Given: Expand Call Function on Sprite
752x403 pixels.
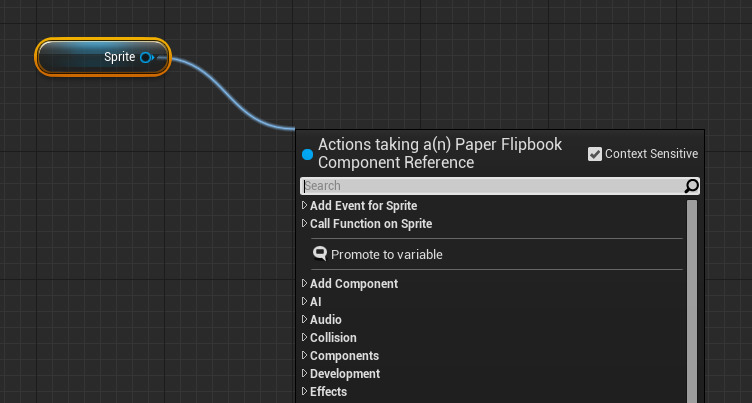Looking at the screenshot, I should point(370,224).
